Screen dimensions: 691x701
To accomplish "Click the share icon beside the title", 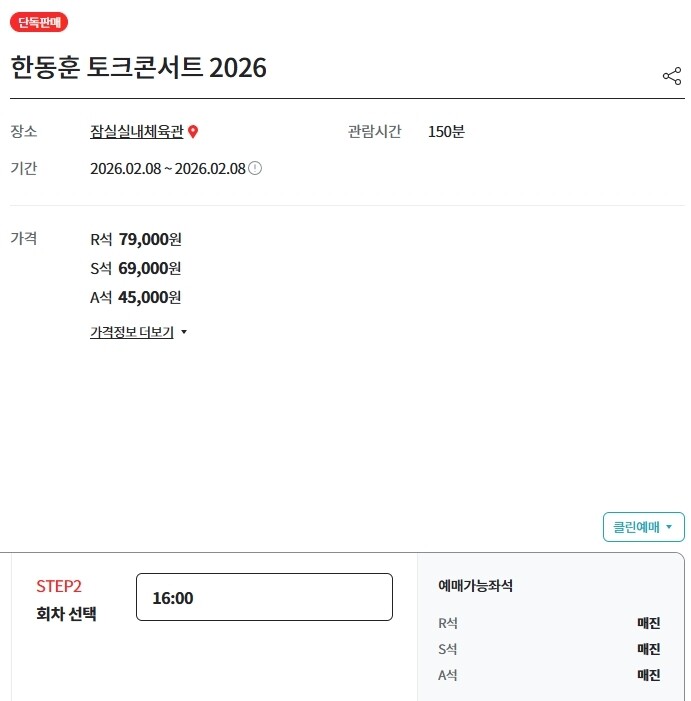I will (671, 76).
